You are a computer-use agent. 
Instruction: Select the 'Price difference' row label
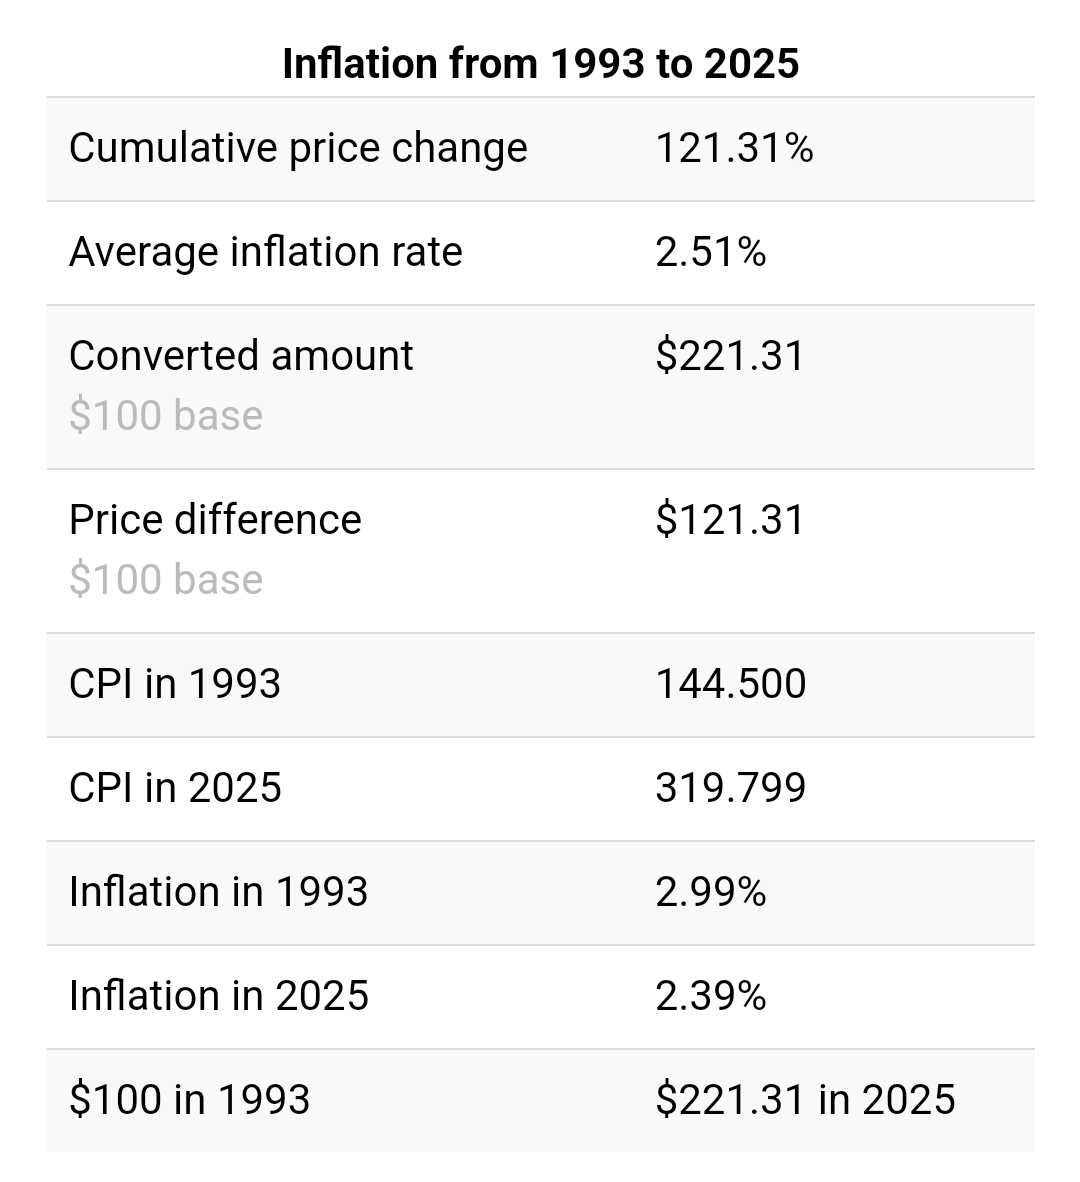215,520
